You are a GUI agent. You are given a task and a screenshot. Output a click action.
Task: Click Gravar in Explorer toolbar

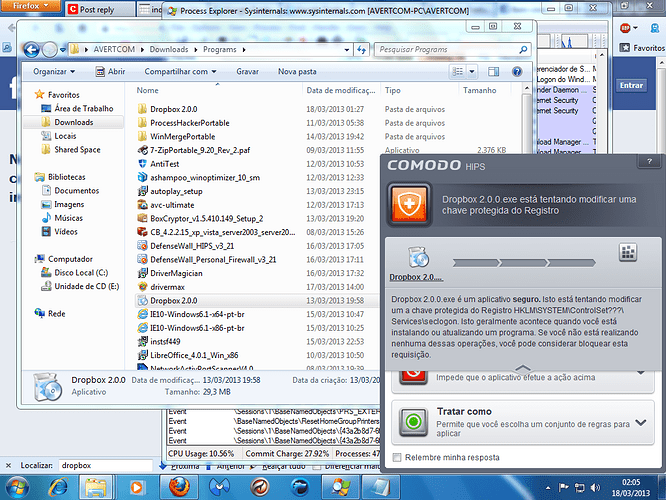(x=248, y=72)
